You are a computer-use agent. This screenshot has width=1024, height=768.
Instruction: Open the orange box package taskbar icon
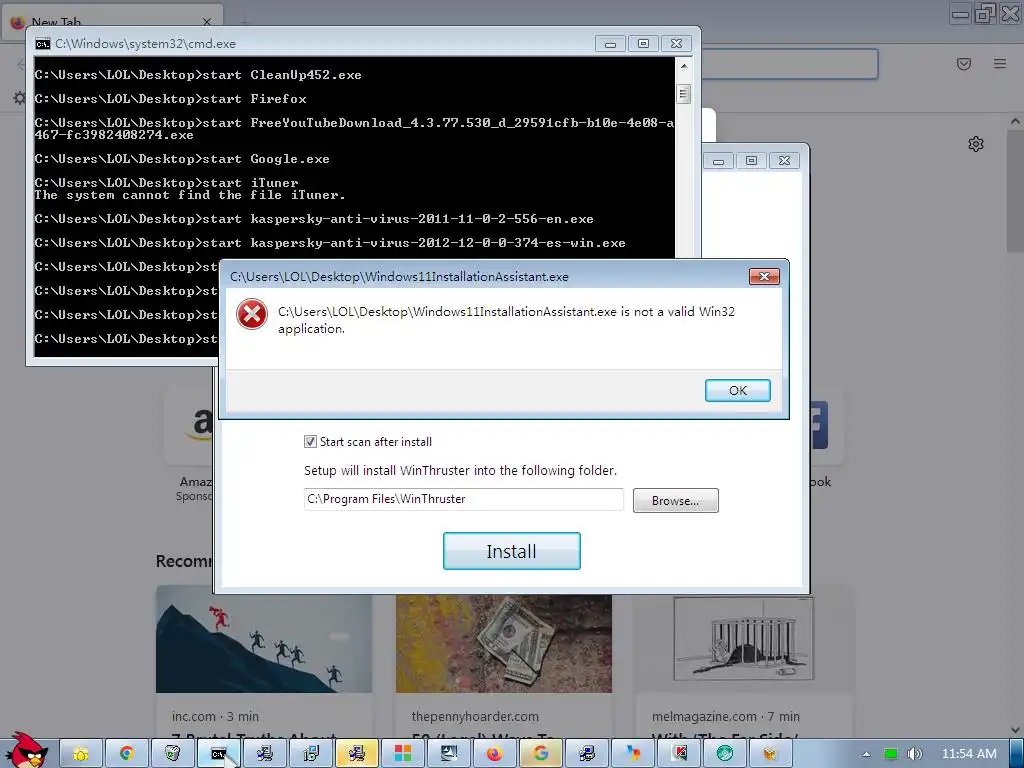click(771, 754)
